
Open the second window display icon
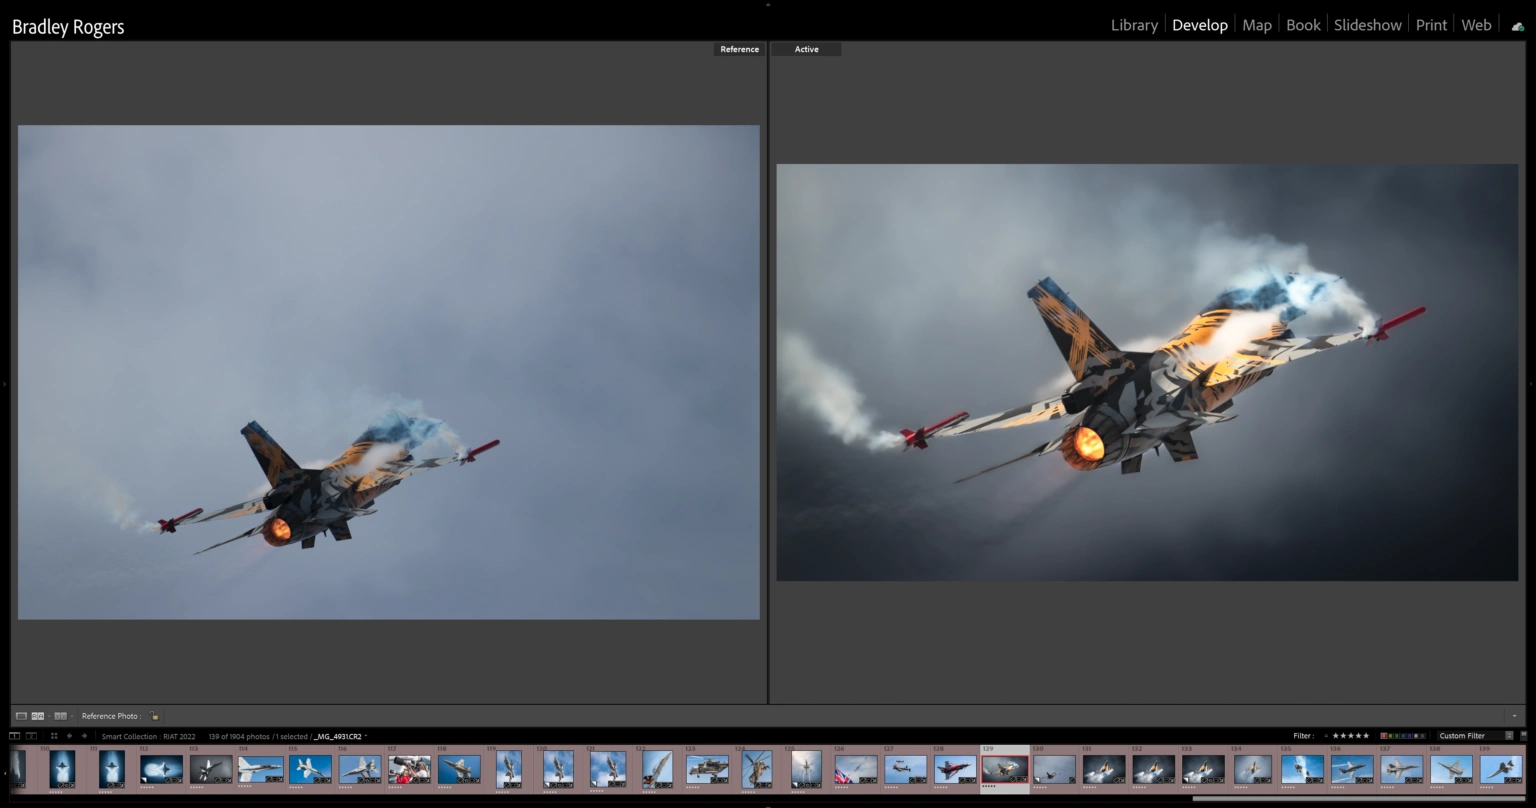(31, 736)
